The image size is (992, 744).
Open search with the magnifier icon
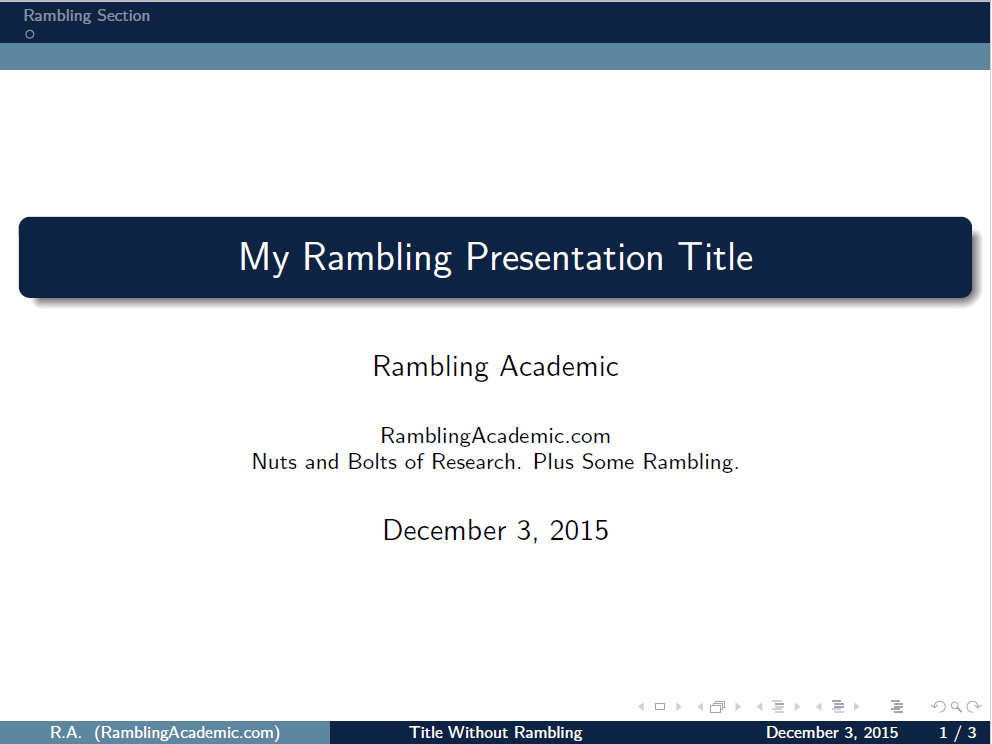[956, 706]
